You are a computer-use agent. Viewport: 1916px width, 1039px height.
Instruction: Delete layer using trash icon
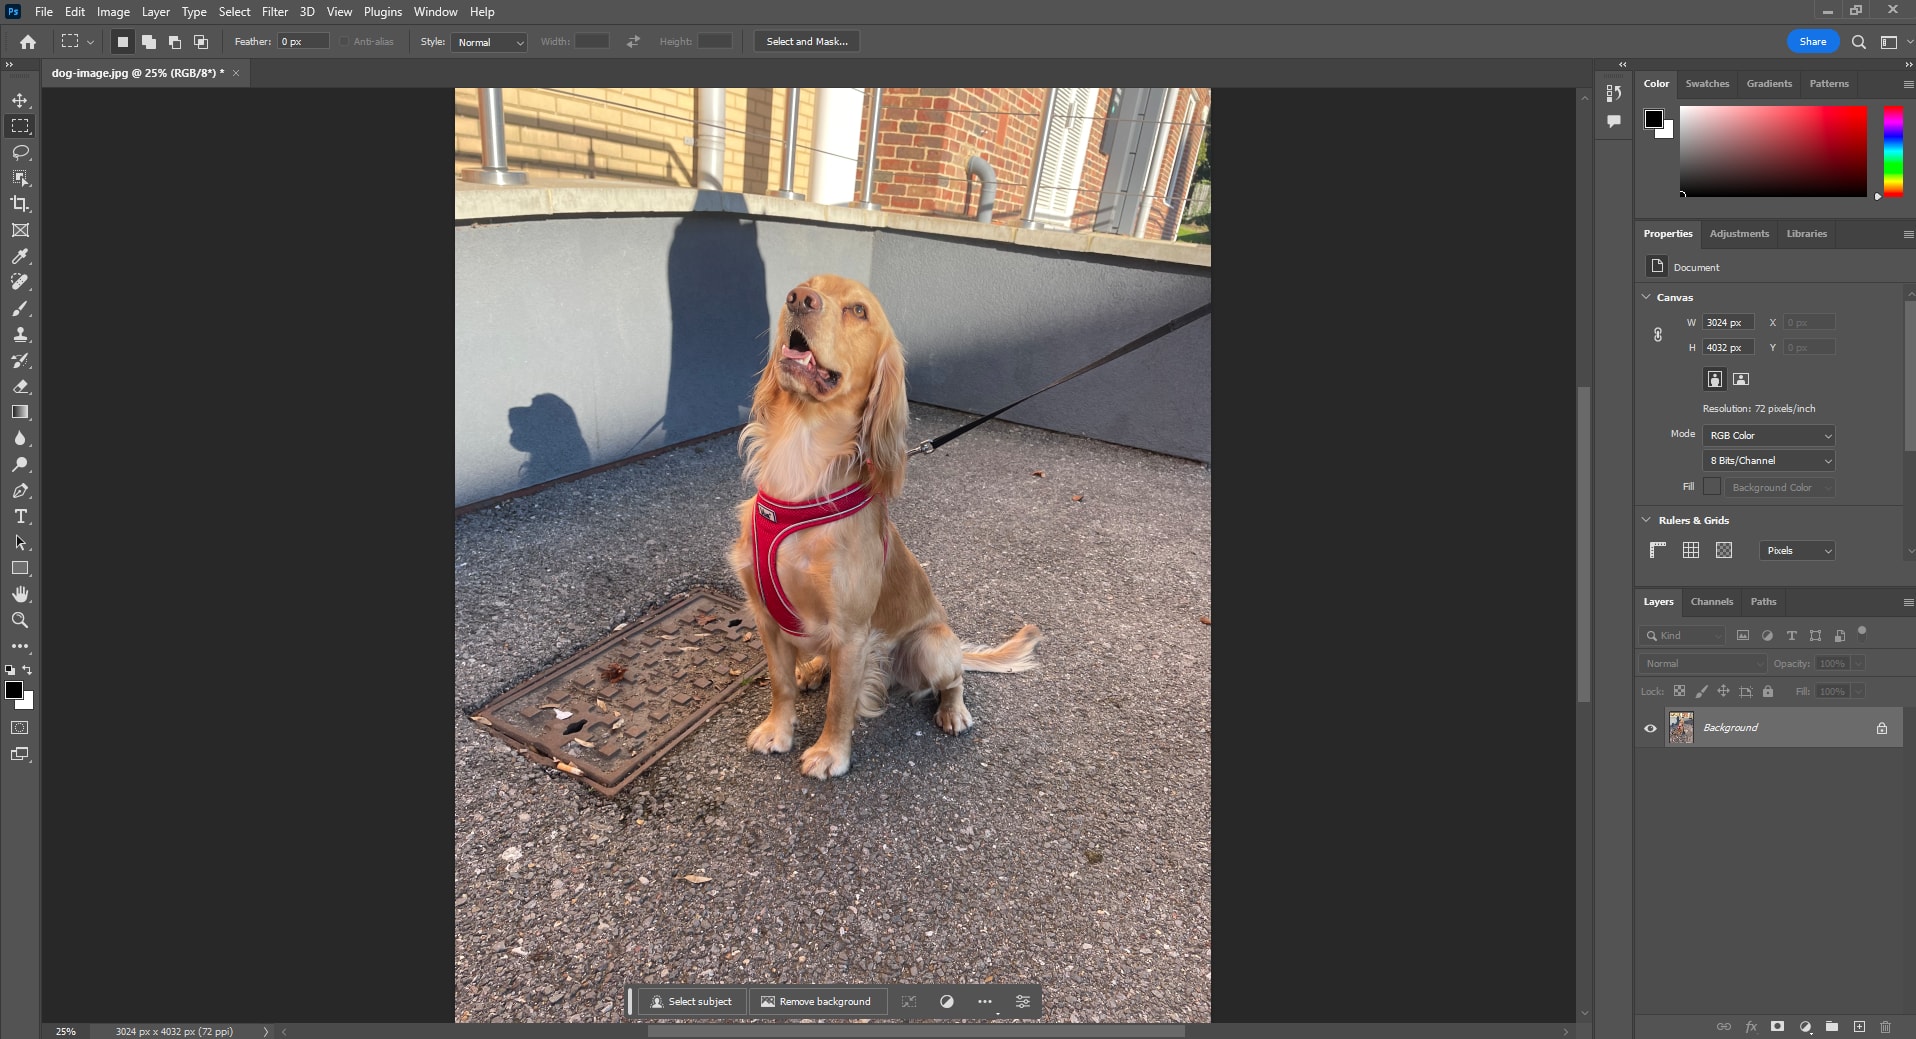point(1885,1027)
